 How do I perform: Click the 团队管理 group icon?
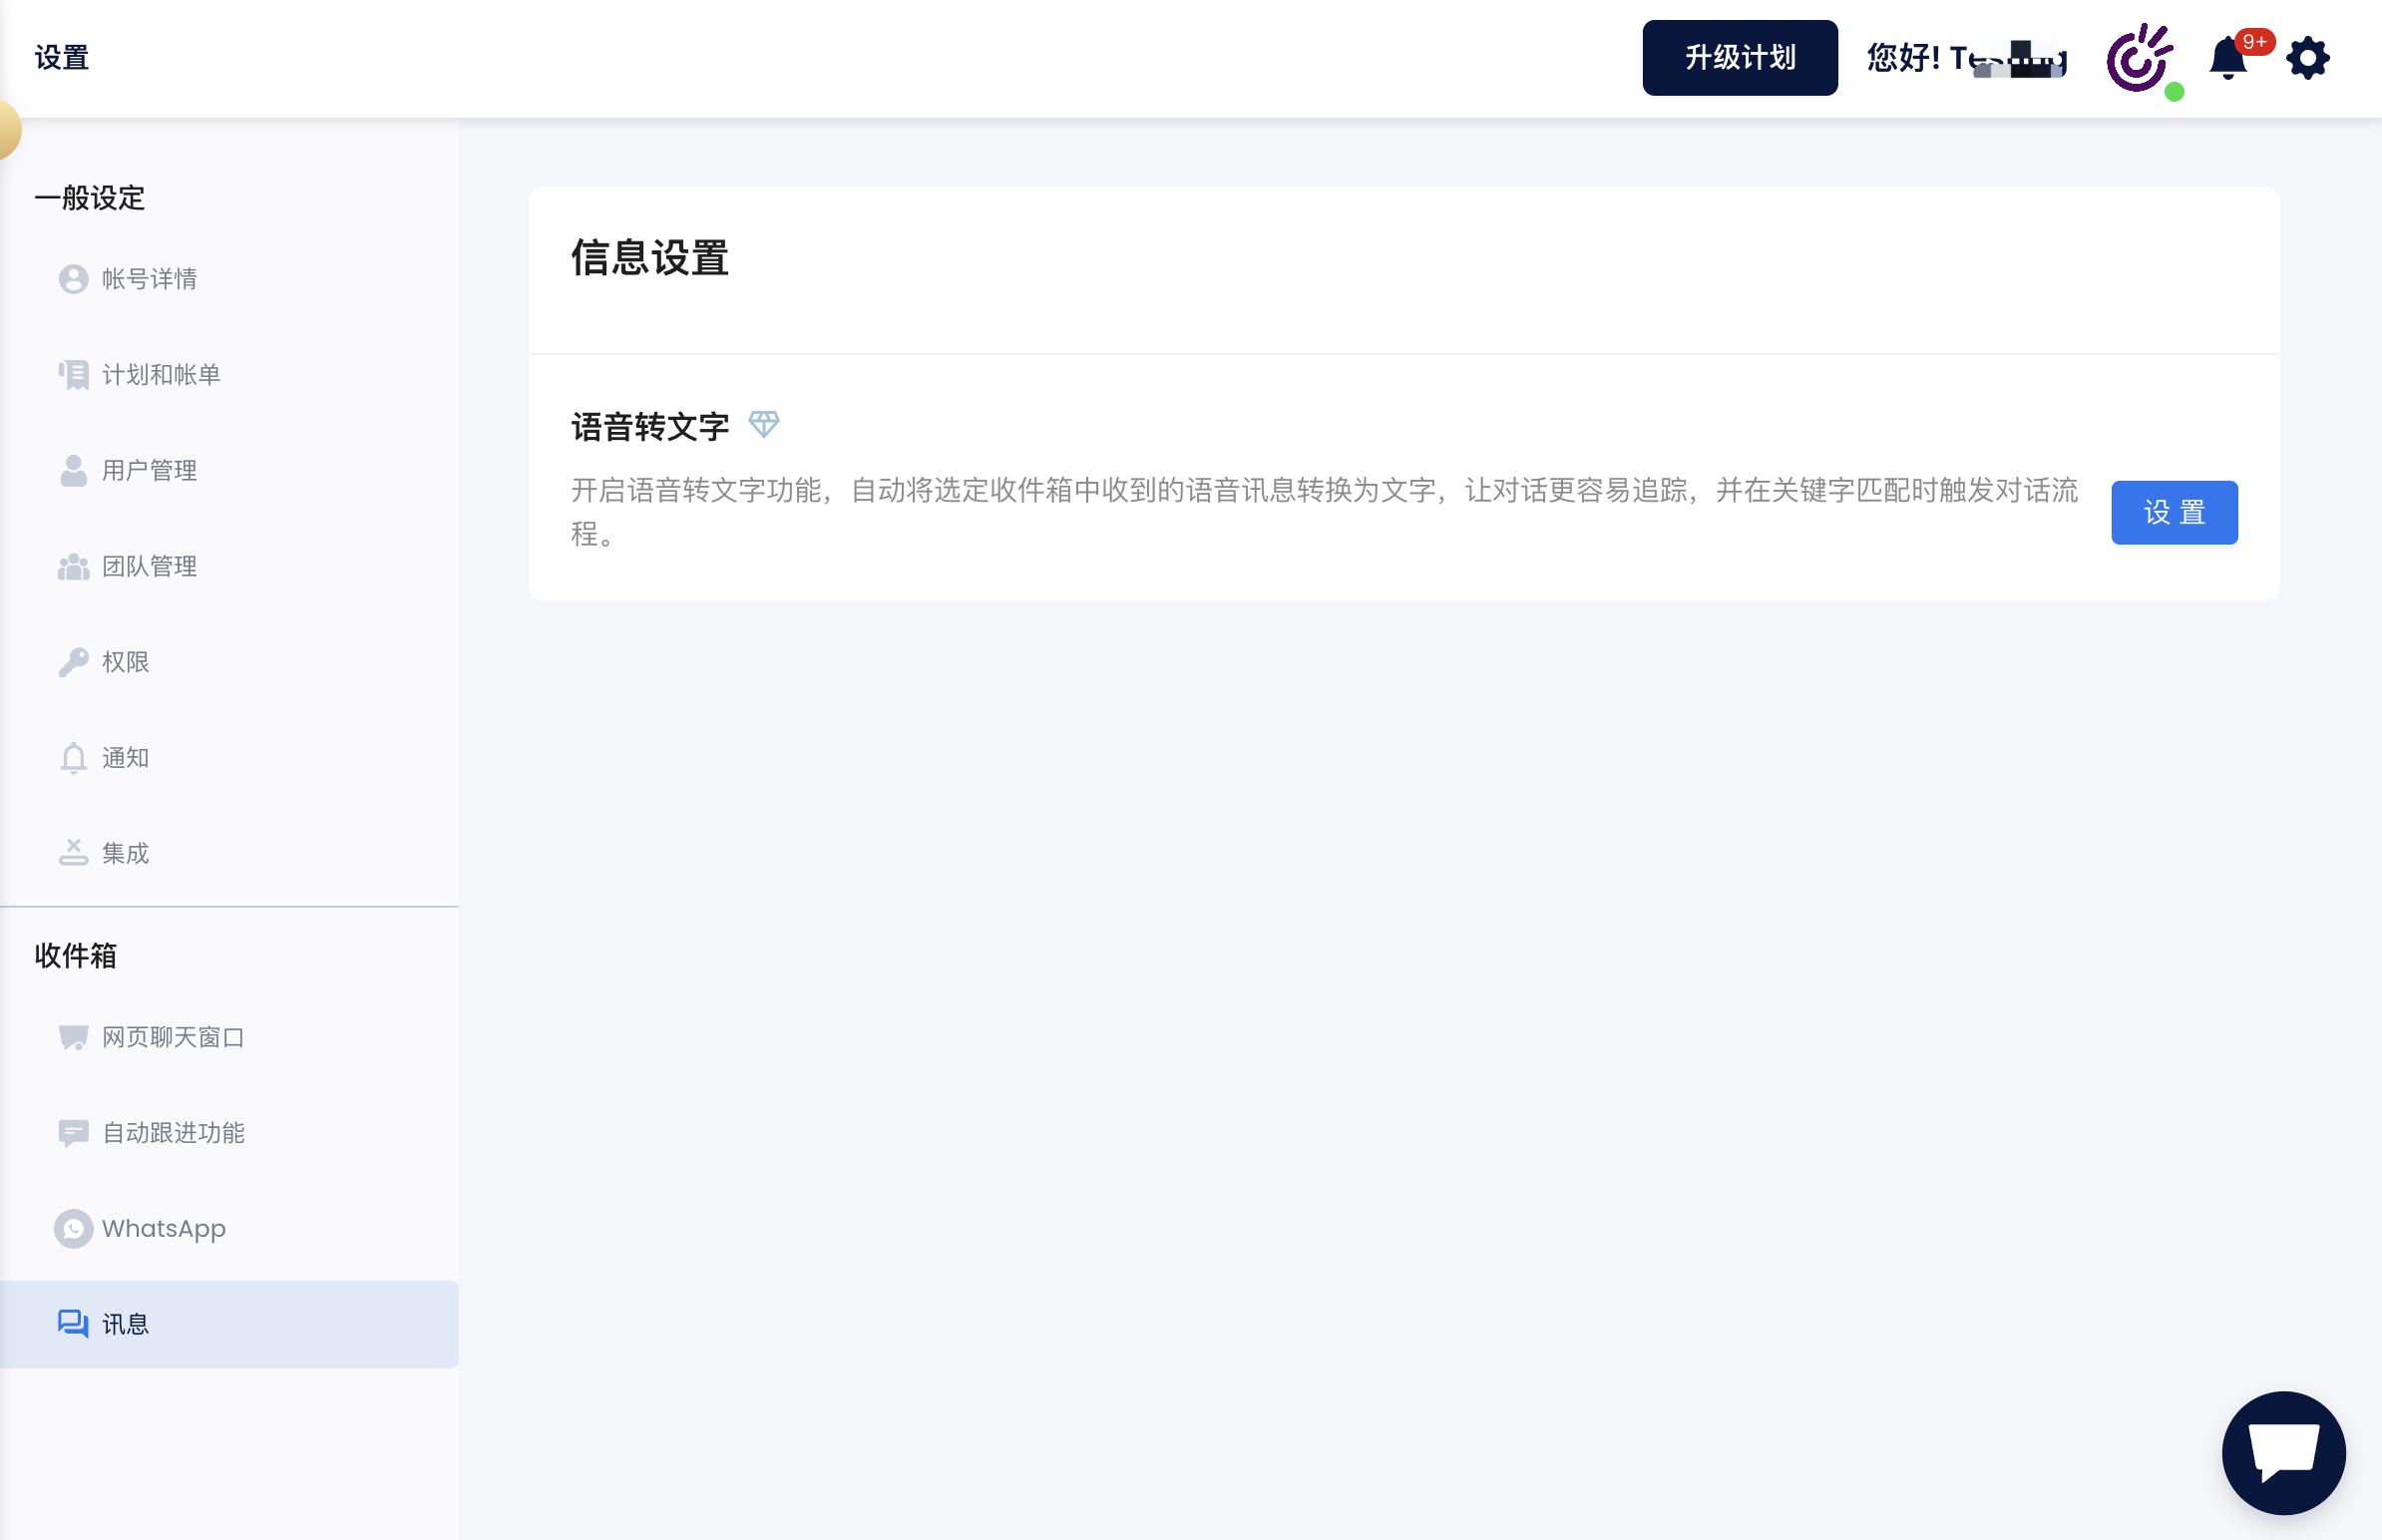tap(73, 567)
